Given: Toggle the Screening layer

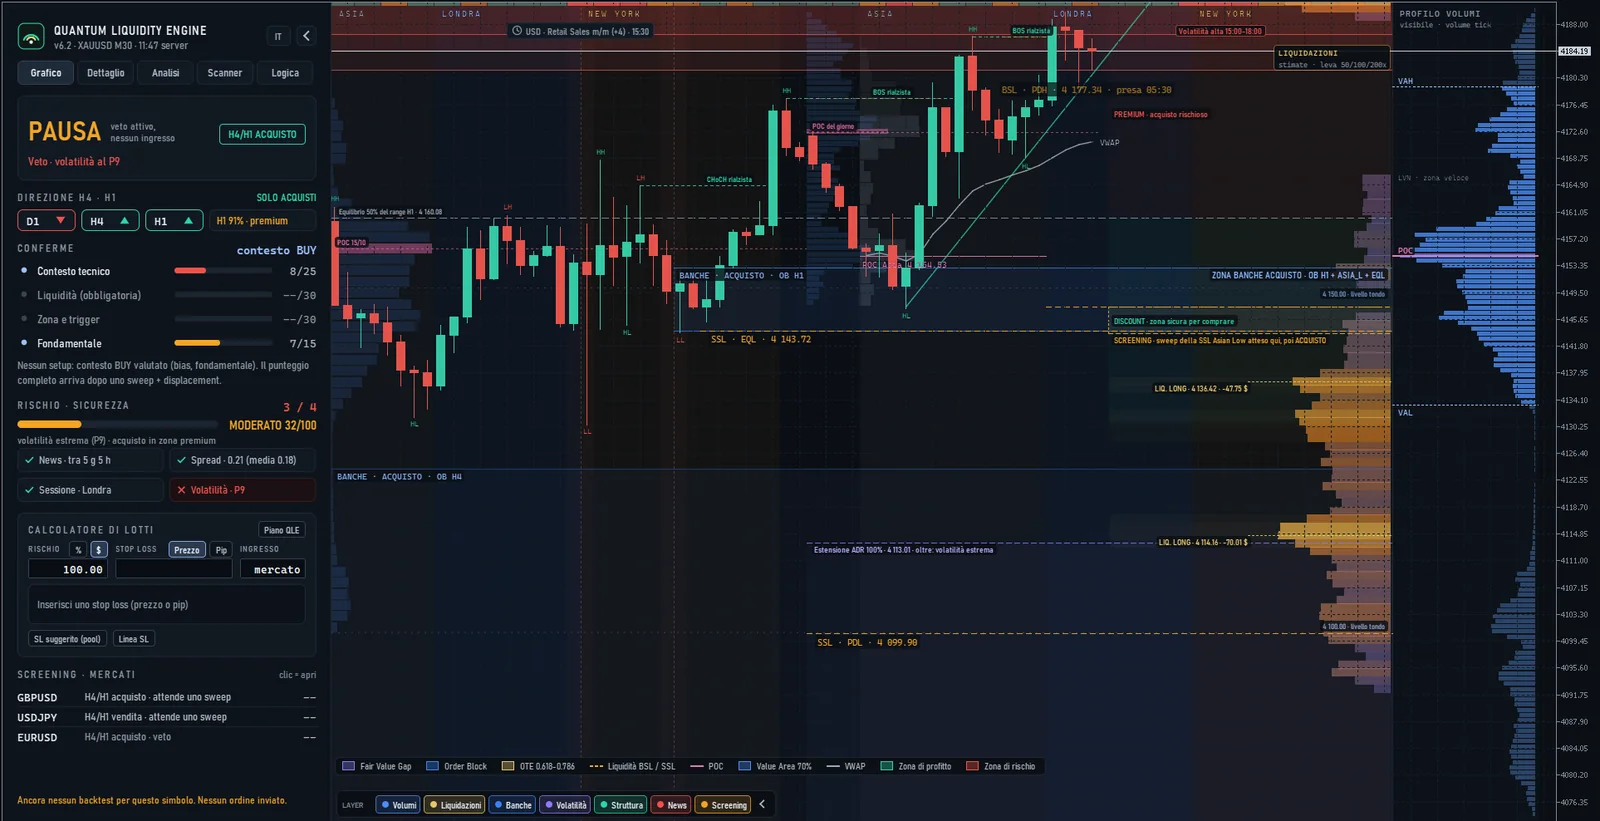Looking at the screenshot, I should (723, 805).
